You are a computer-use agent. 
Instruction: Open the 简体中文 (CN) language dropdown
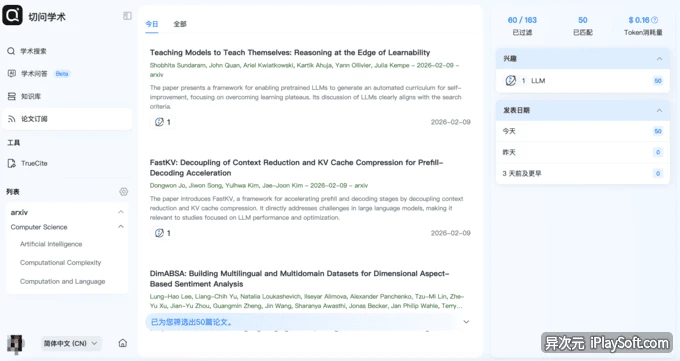[x=71, y=344]
